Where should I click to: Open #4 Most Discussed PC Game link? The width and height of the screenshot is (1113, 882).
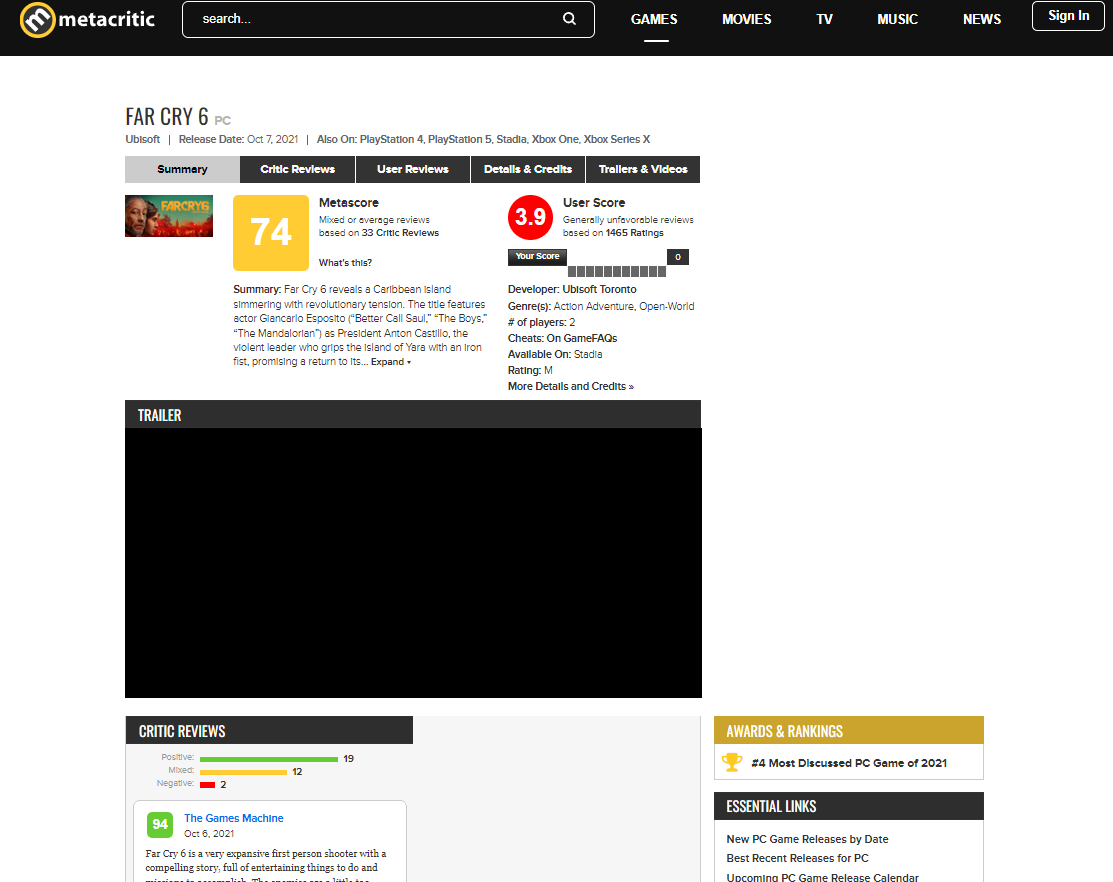849,763
